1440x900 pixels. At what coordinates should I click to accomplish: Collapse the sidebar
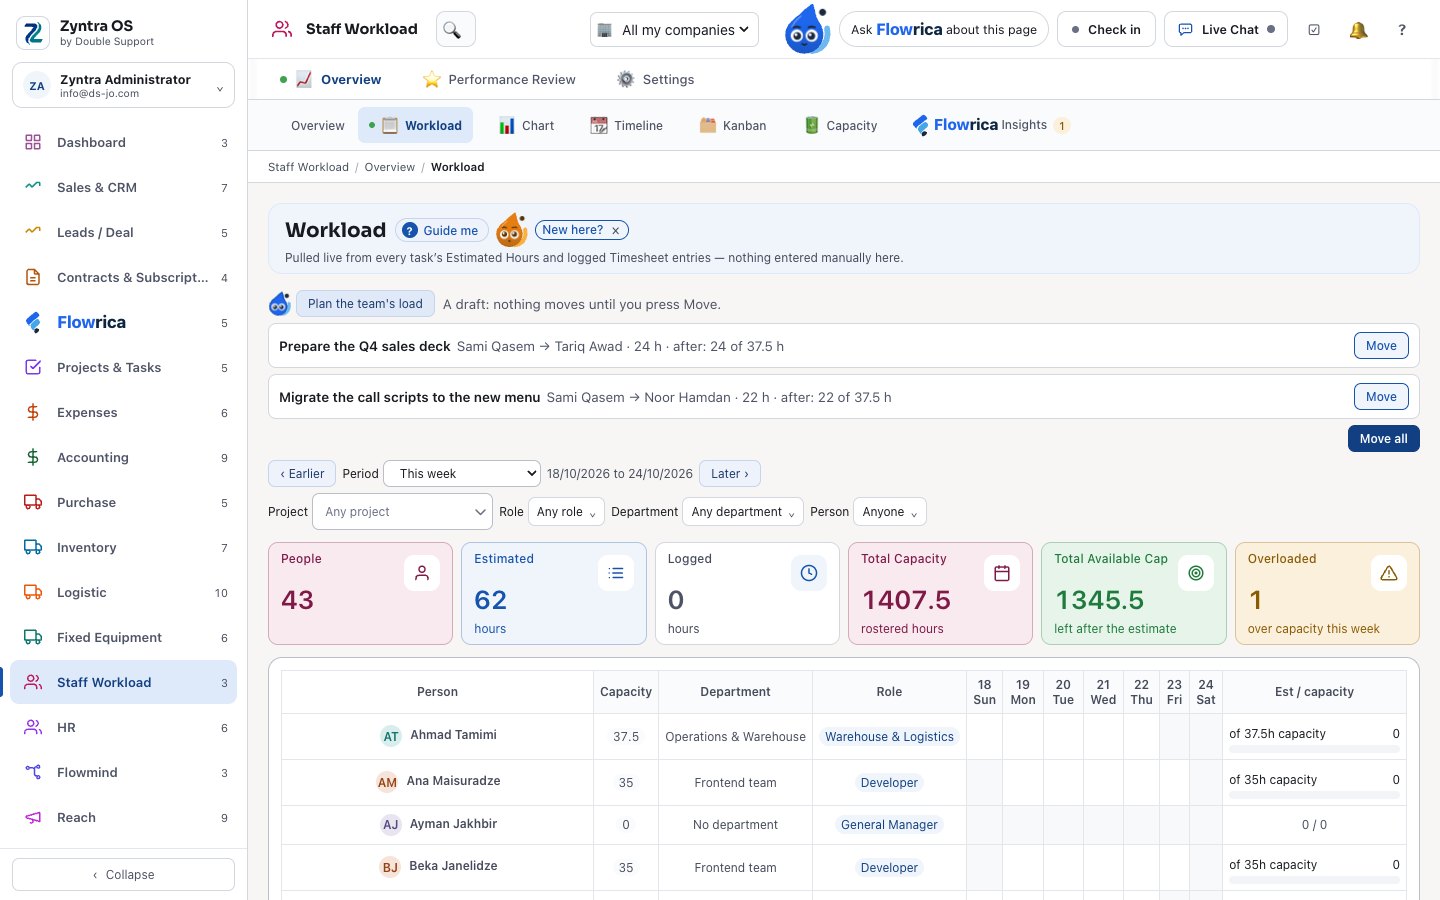pyautogui.click(x=124, y=875)
